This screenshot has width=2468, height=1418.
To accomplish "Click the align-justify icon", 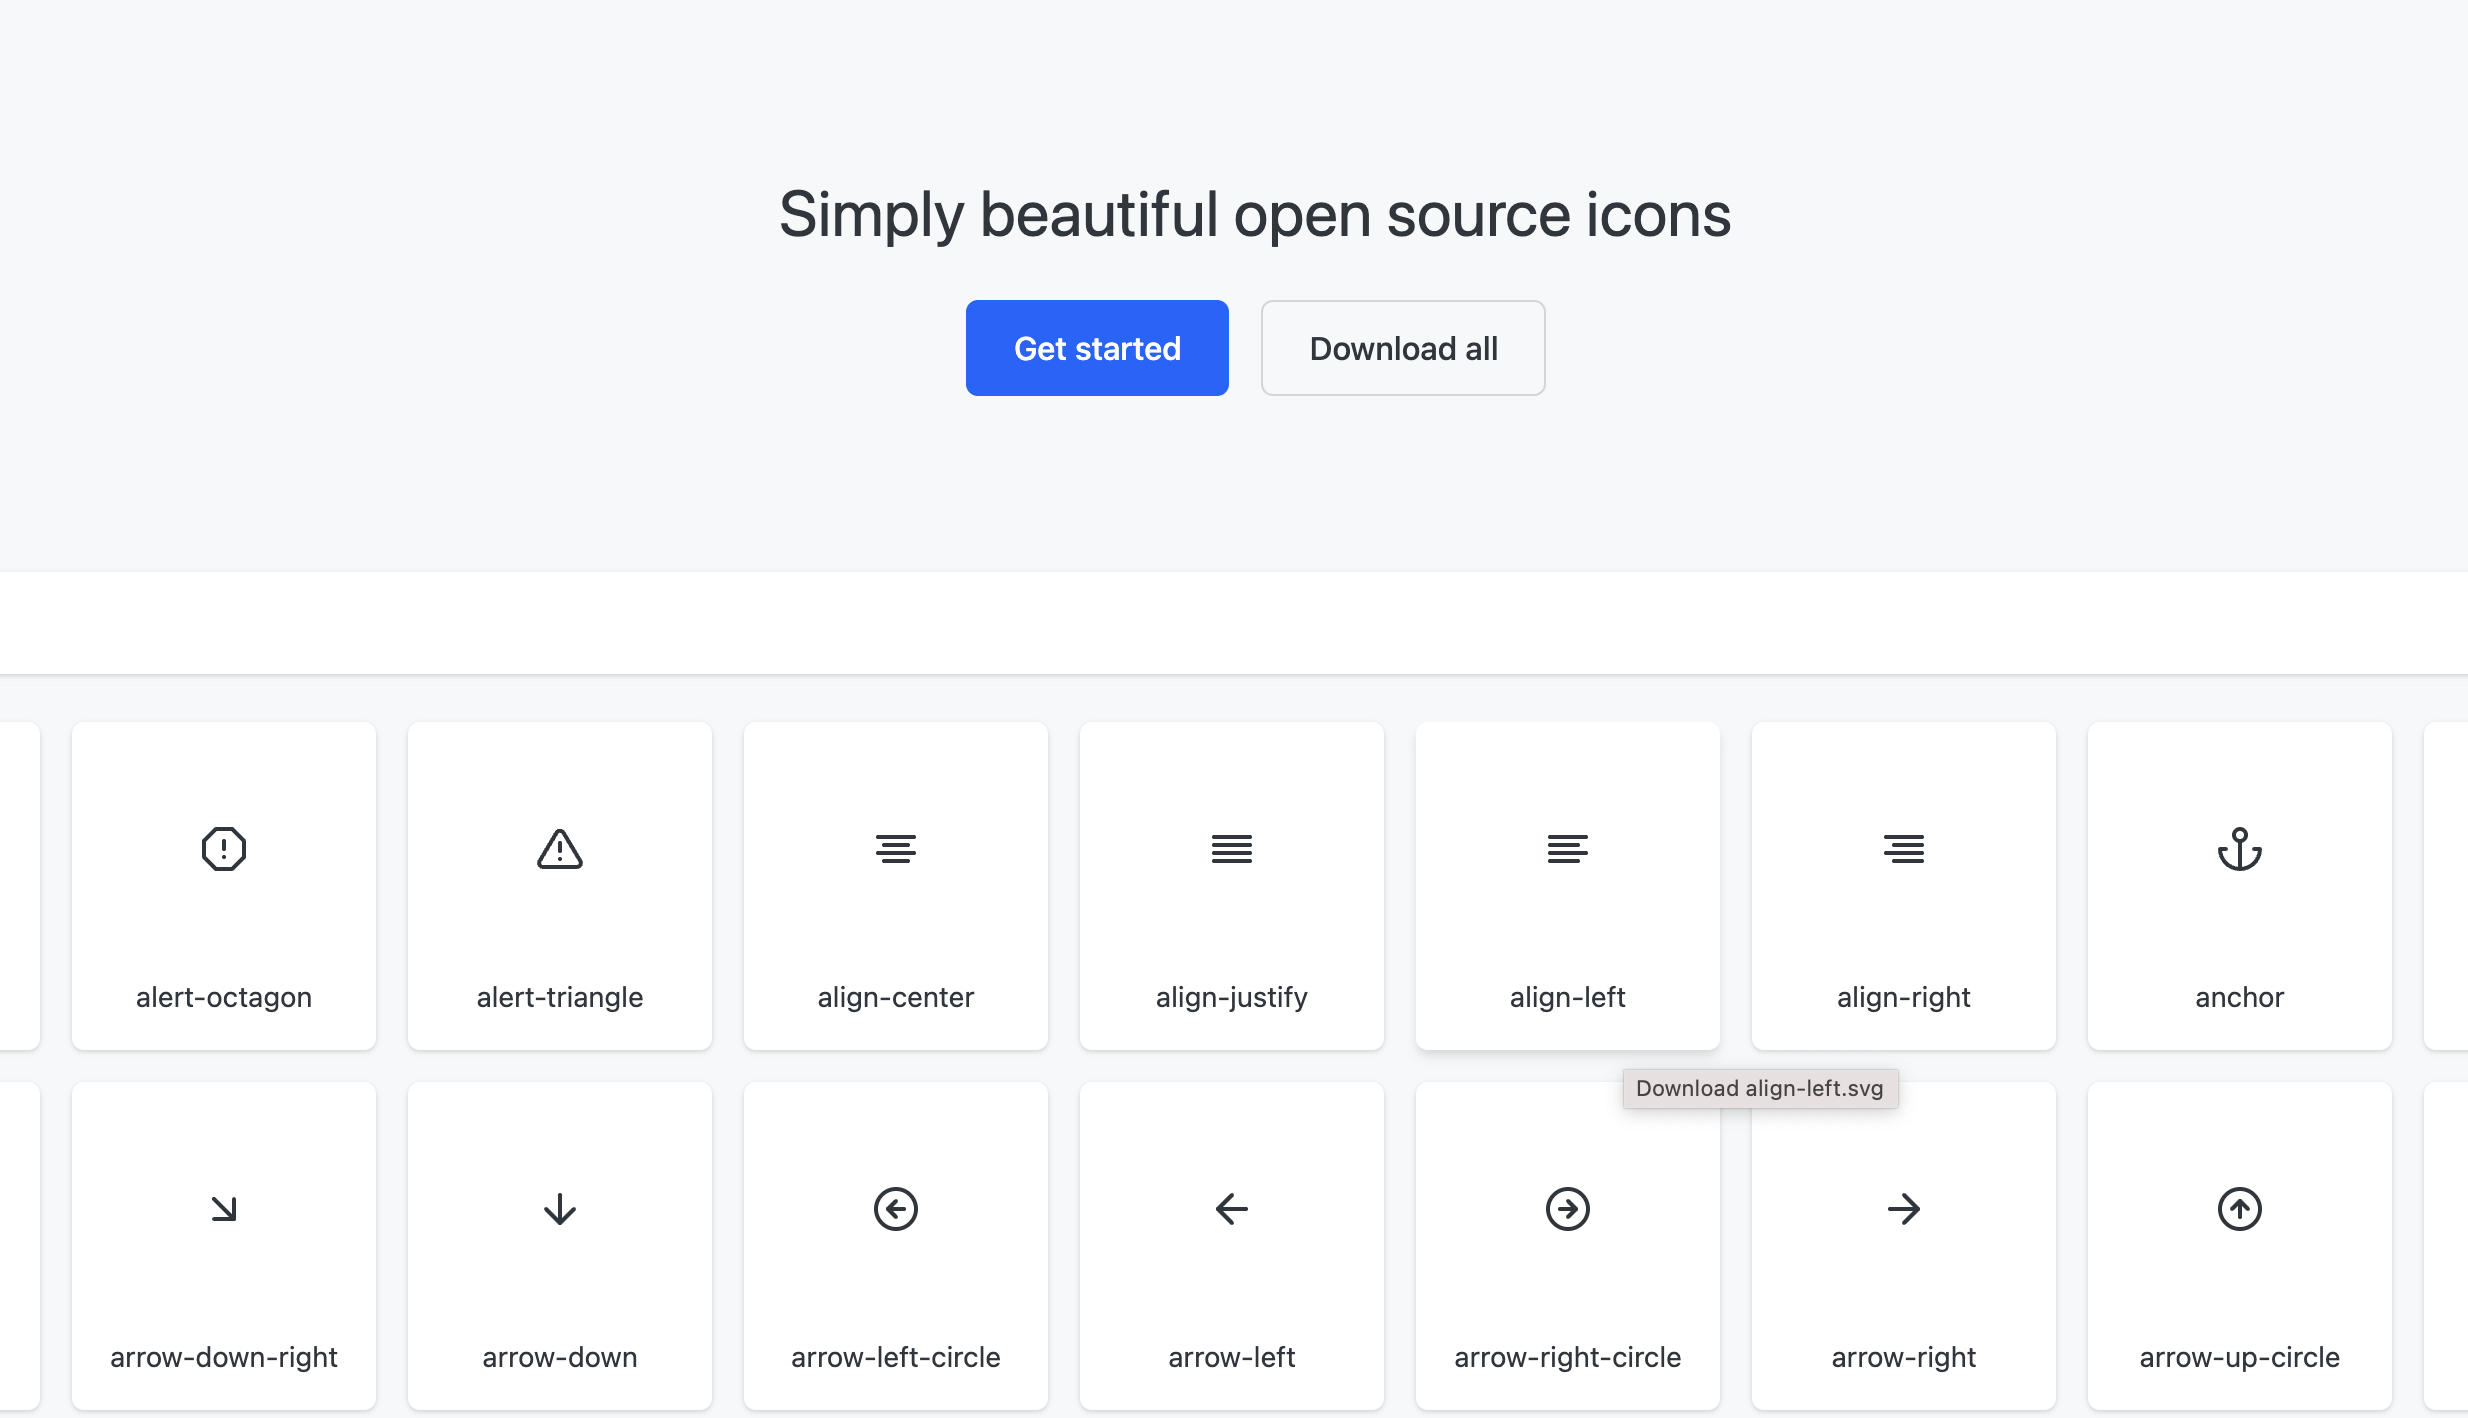I will pos(1232,849).
